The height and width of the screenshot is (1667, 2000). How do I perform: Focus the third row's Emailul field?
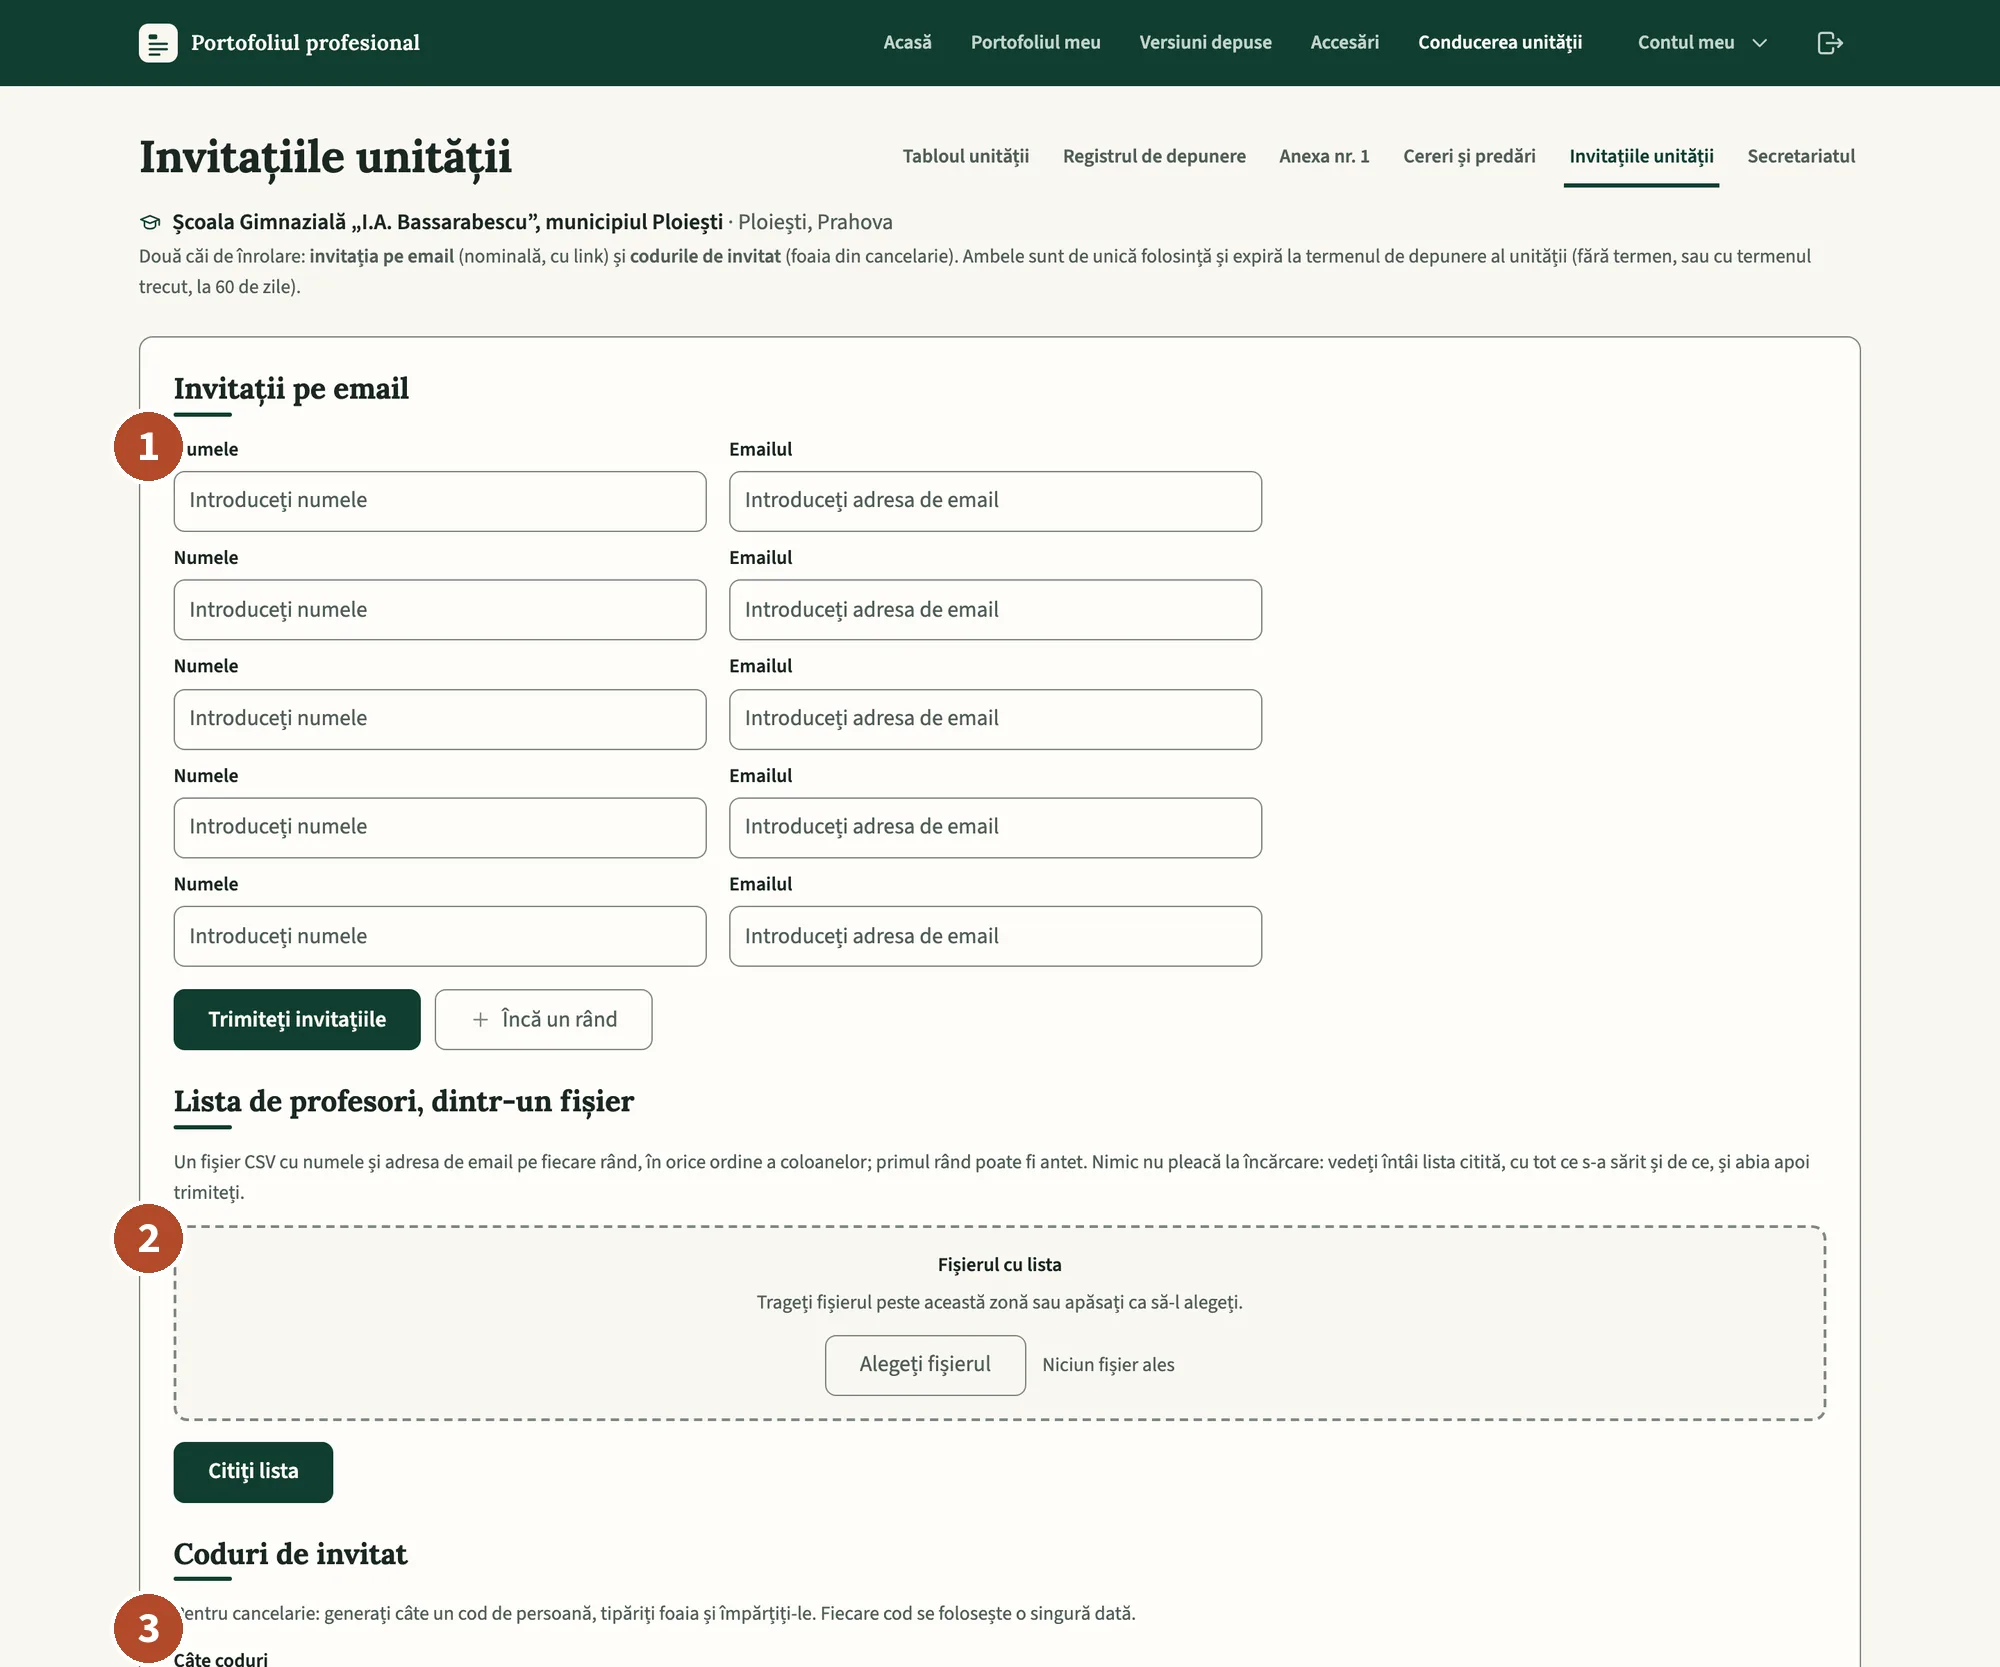(995, 719)
